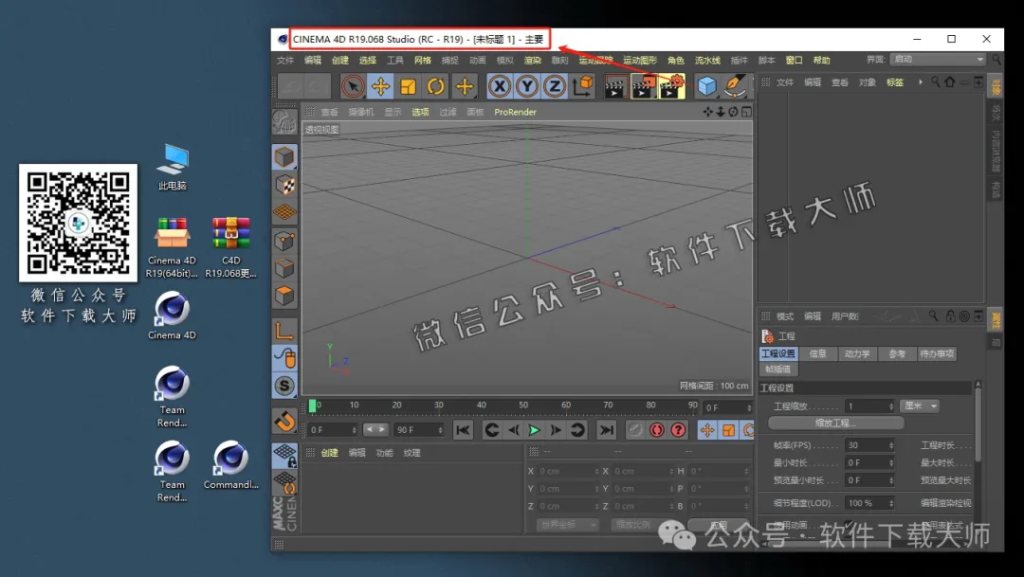Activate the Live Selection arrow tool
The height and width of the screenshot is (577, 1024).
click(353, 87)
